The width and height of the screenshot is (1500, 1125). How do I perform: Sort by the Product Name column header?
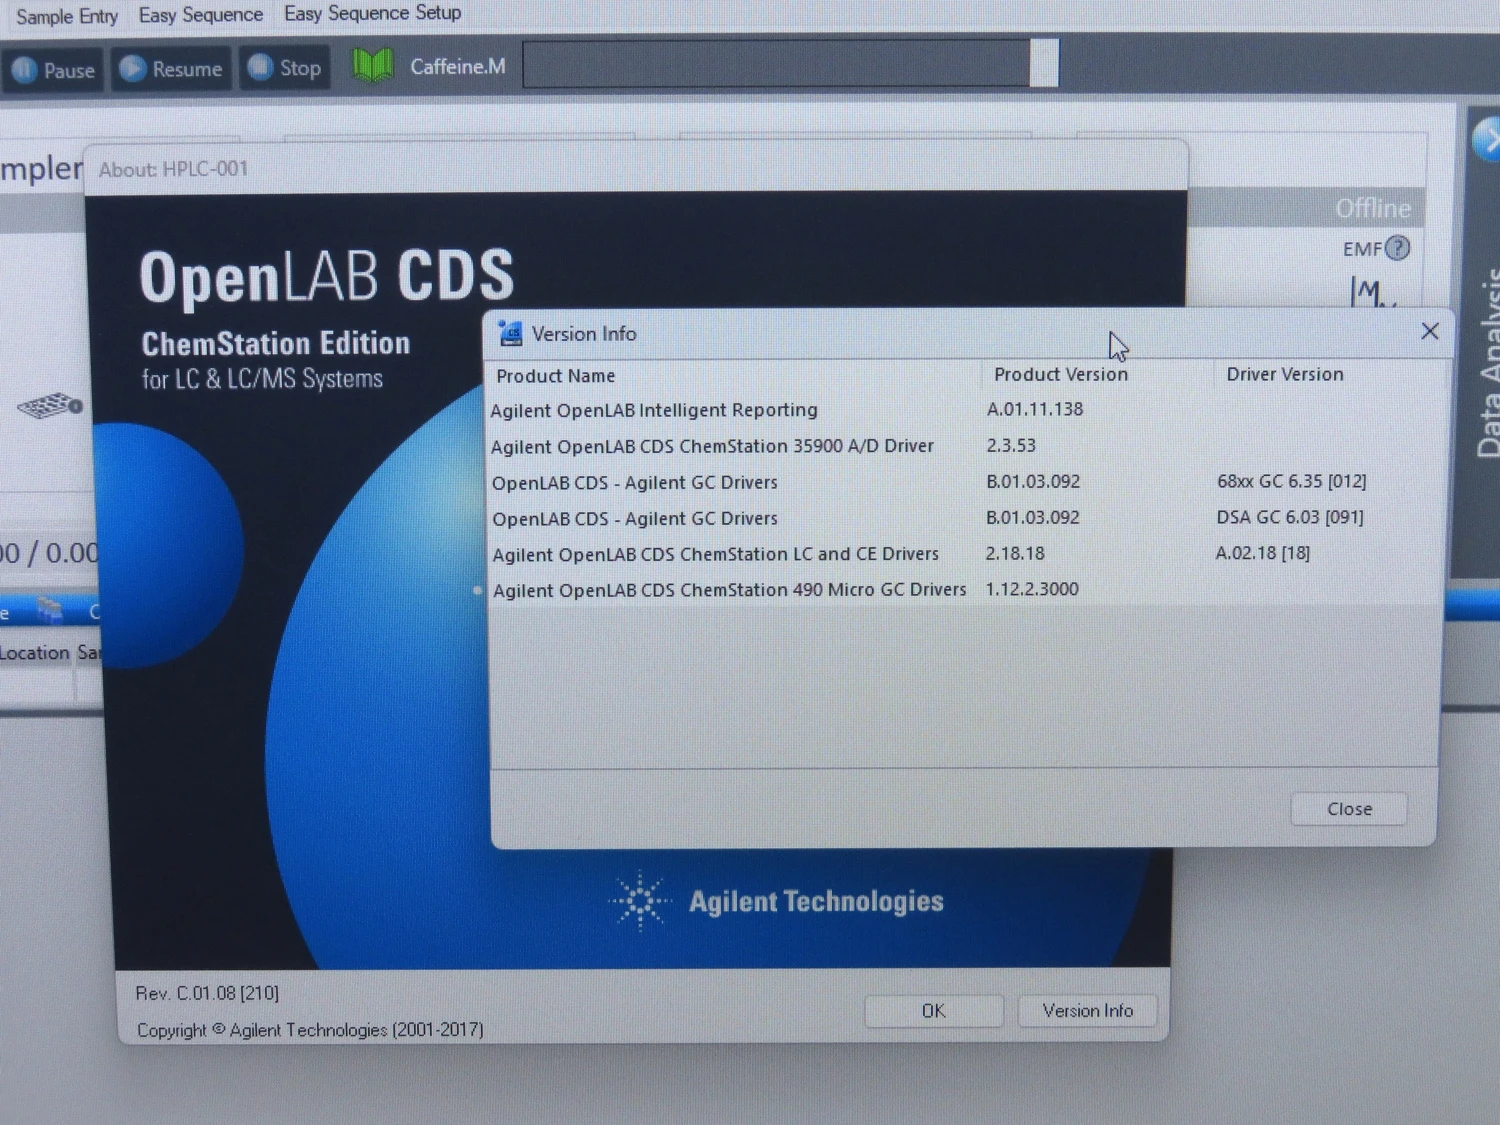click(x=556, y=376)
